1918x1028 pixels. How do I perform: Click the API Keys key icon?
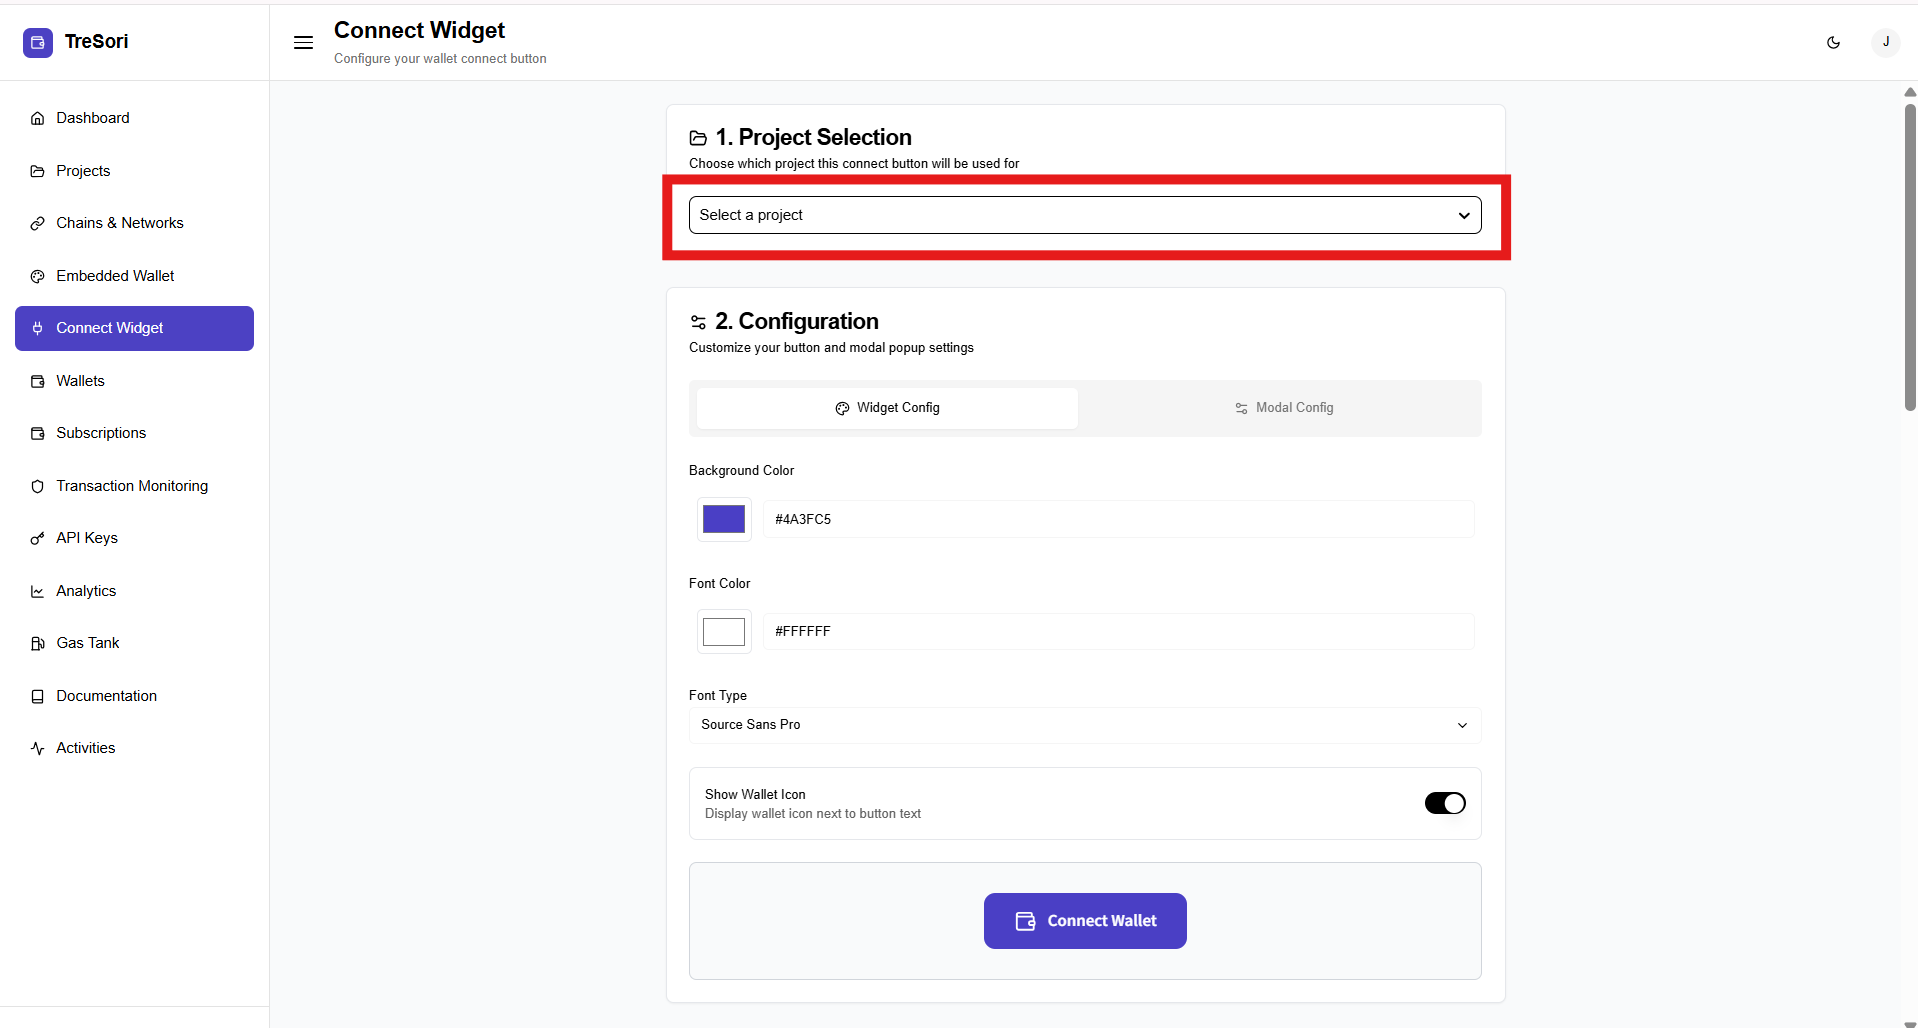pos(38,538)
